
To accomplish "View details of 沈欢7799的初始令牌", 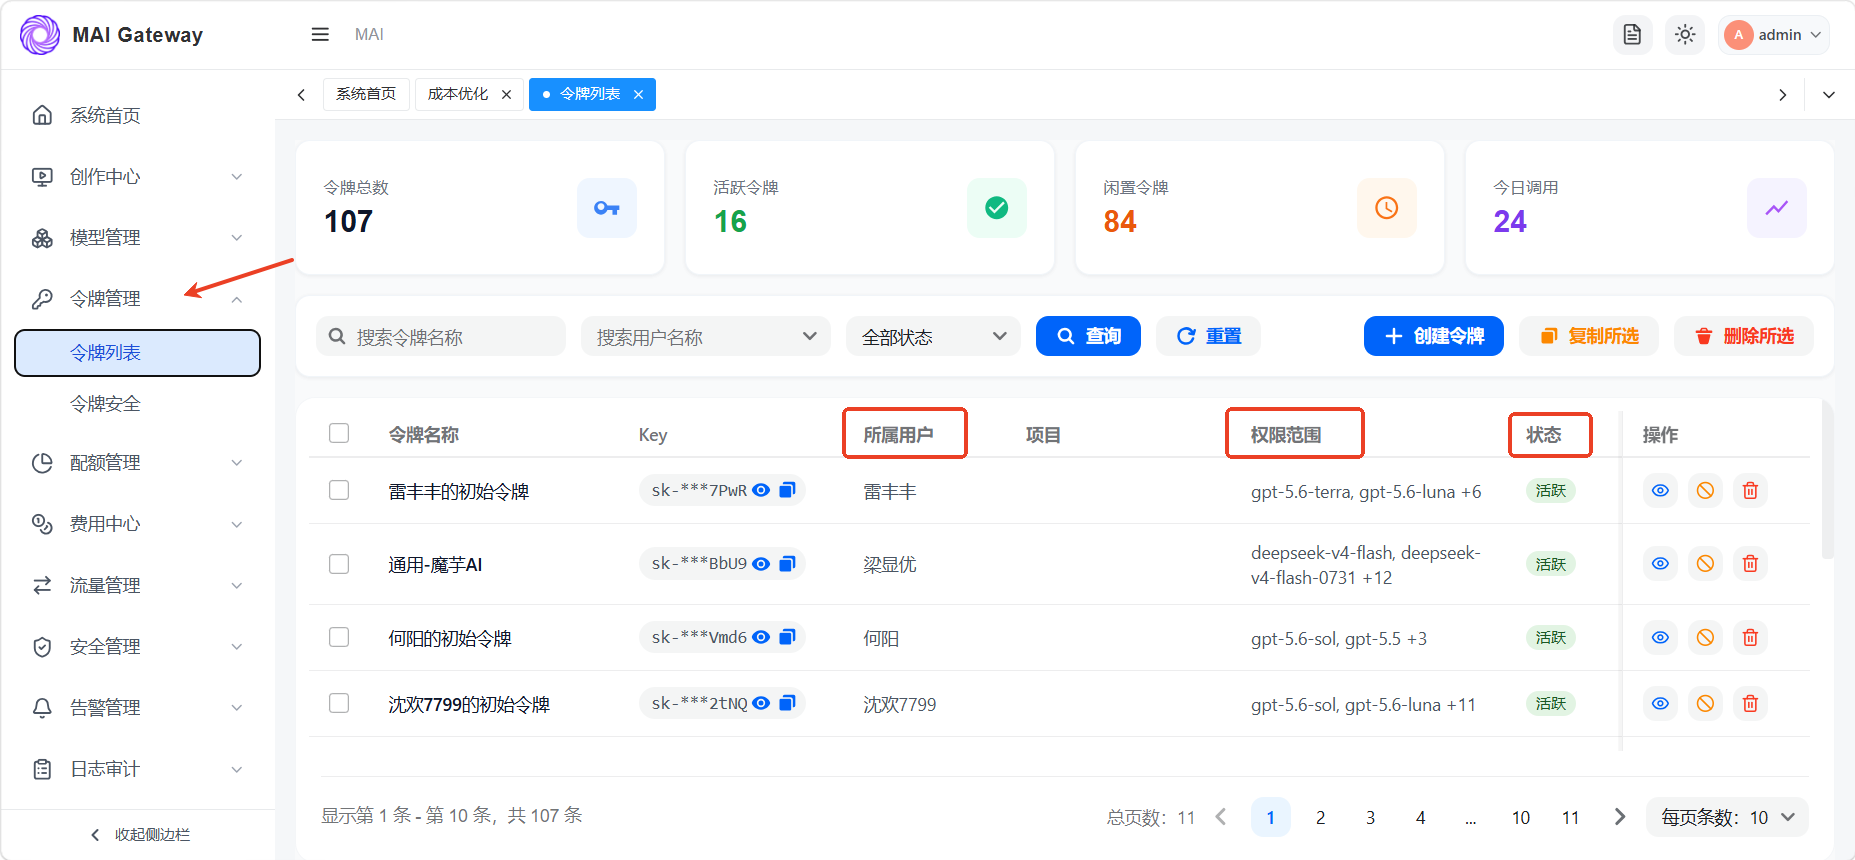I will tap(1660, 704).
